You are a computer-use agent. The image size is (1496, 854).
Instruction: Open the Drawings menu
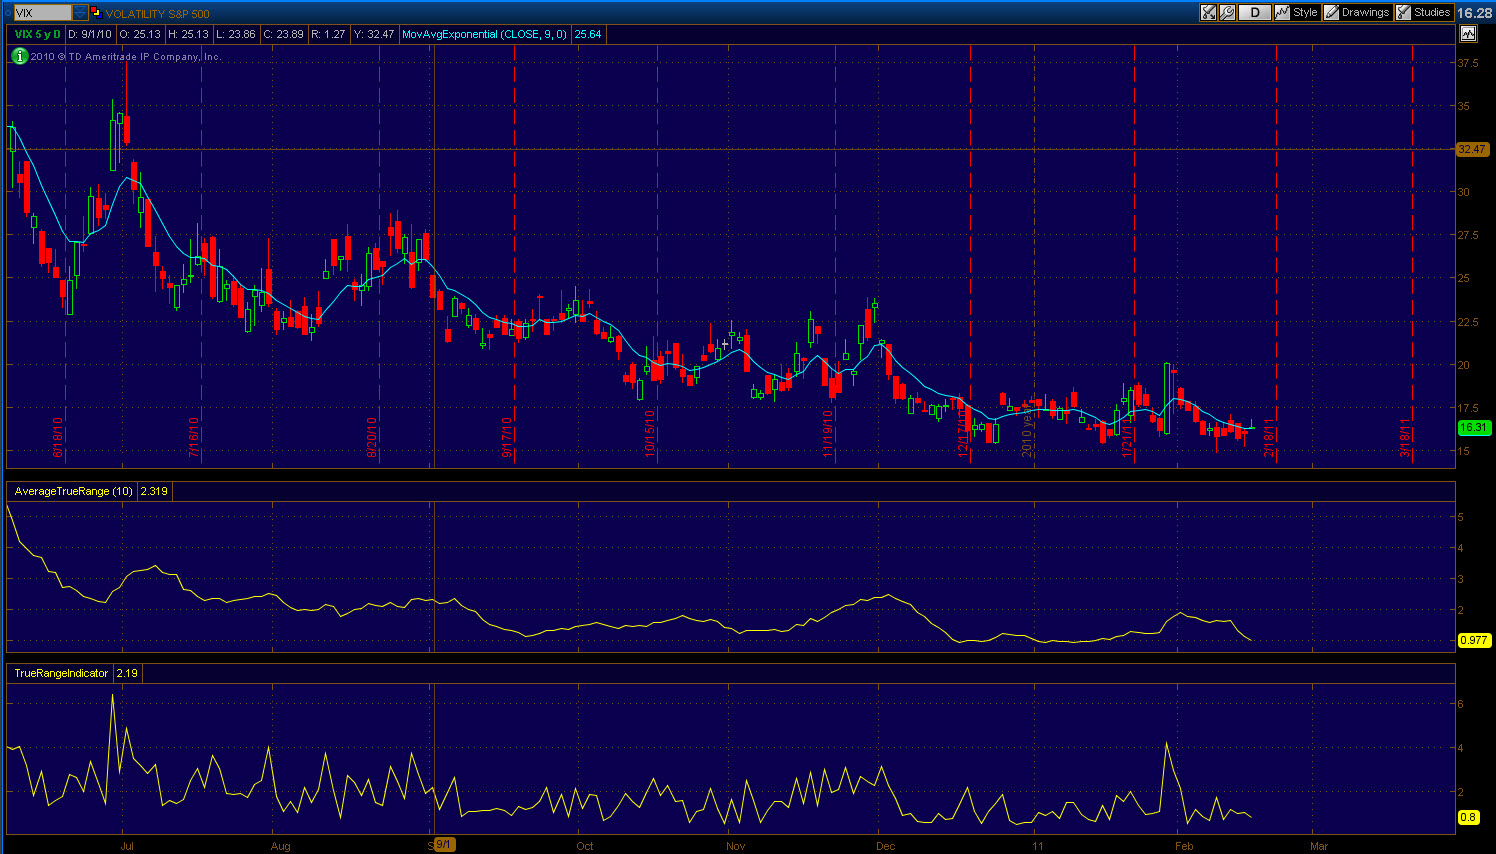(x=1357, y=12)
